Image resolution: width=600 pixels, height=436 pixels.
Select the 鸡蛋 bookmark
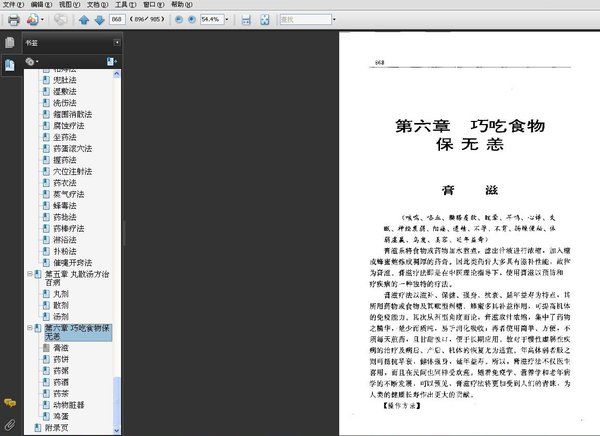pyautogui.click(x=60, y=416)
